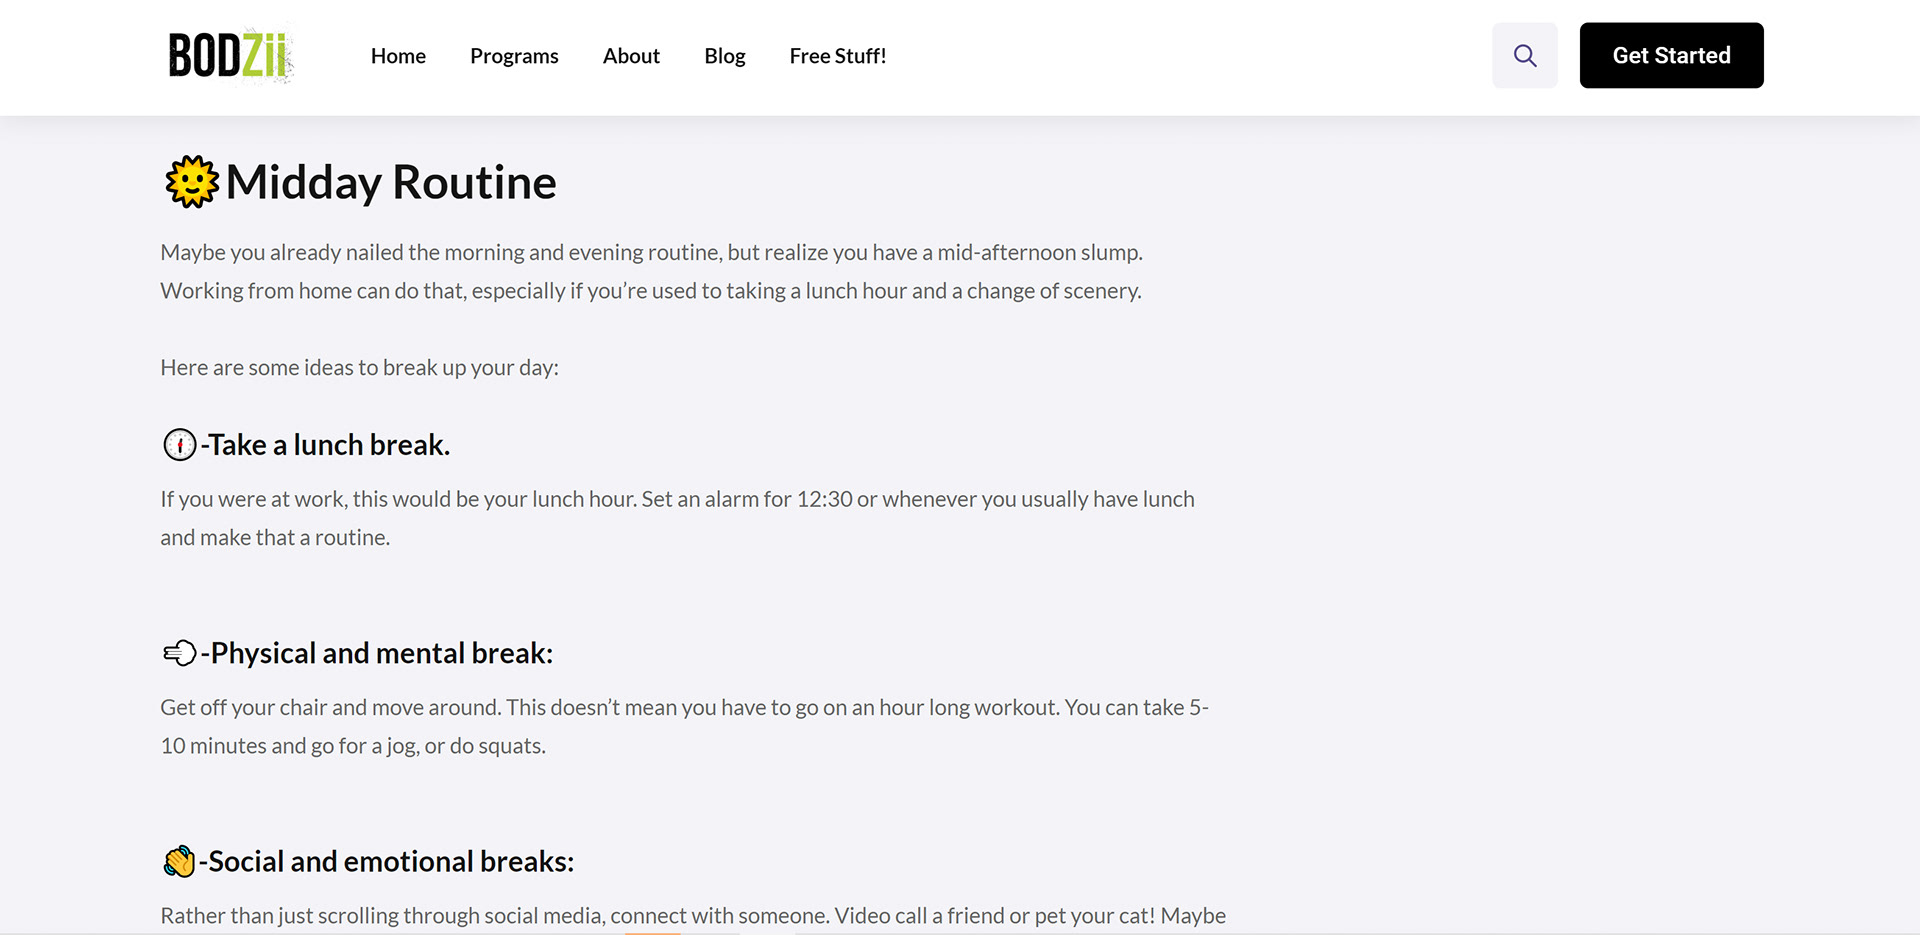This screenshot has height=935, width=1920.
Task: Click the paragraph starting 'If you were at work'
Action: click(678, 518)
